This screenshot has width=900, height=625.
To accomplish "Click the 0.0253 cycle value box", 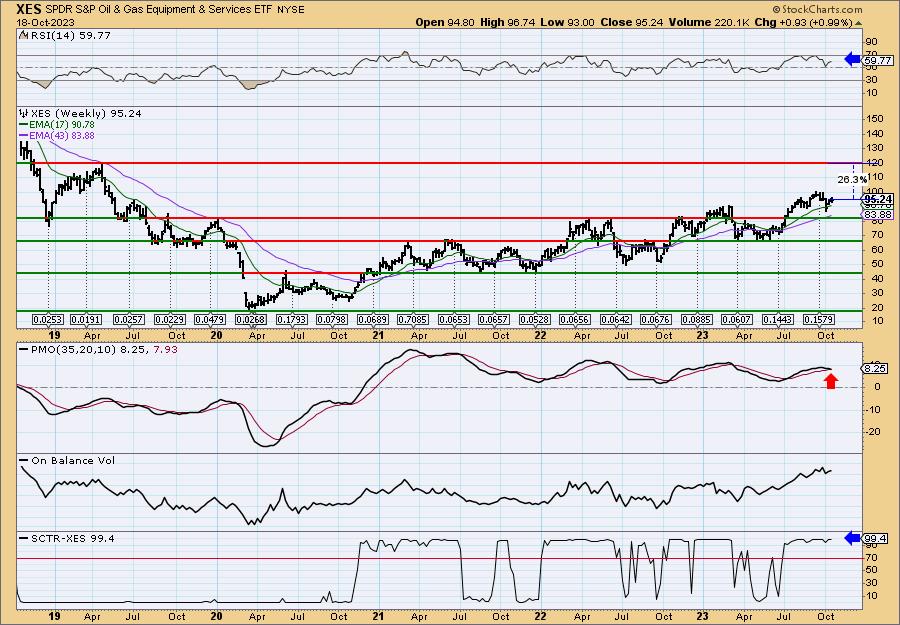I will 47,319.
